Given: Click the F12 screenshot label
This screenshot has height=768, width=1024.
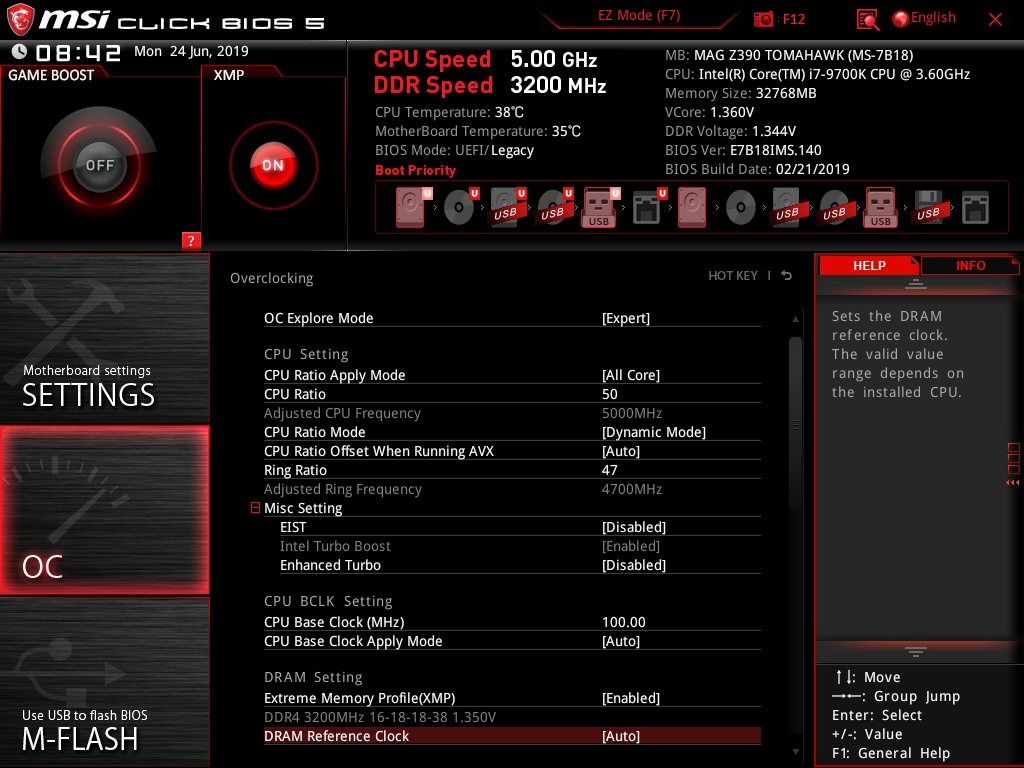Looking at the screenshot, I should pos(794,19).
